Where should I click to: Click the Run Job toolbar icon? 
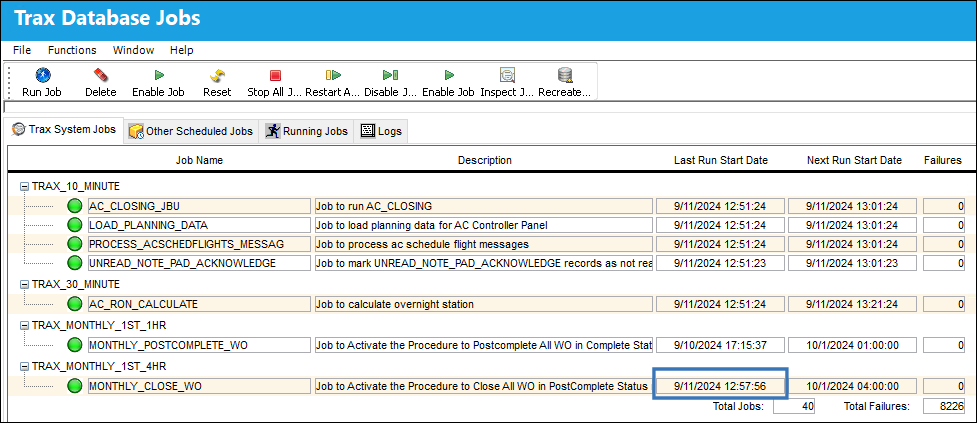click(x=42, y=75)
